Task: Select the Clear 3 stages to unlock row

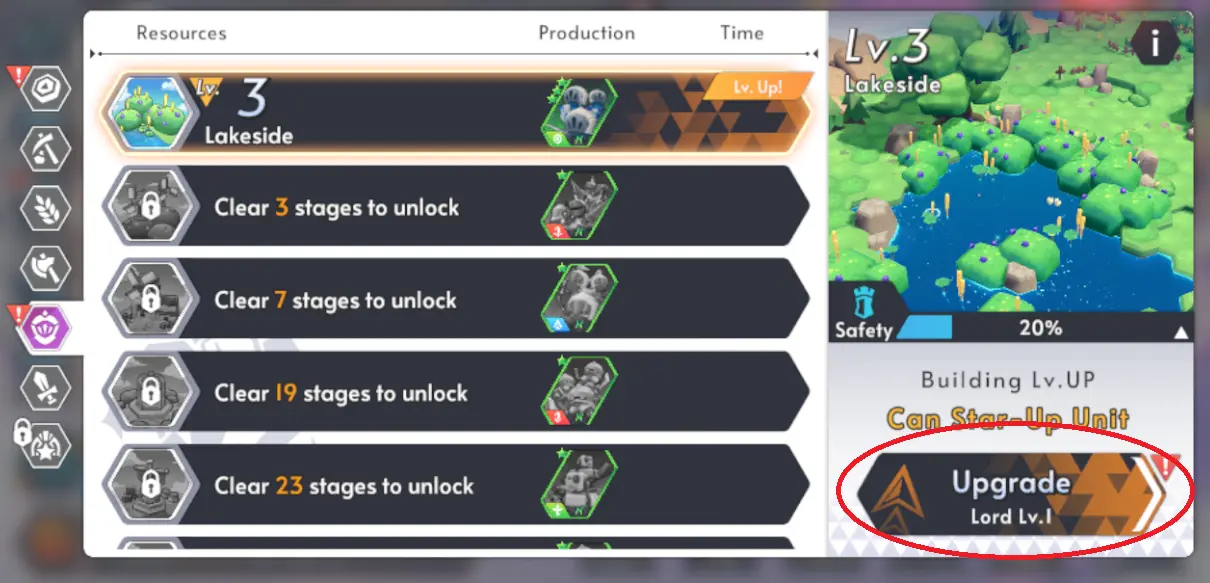Action: click(x=456, y=207)
